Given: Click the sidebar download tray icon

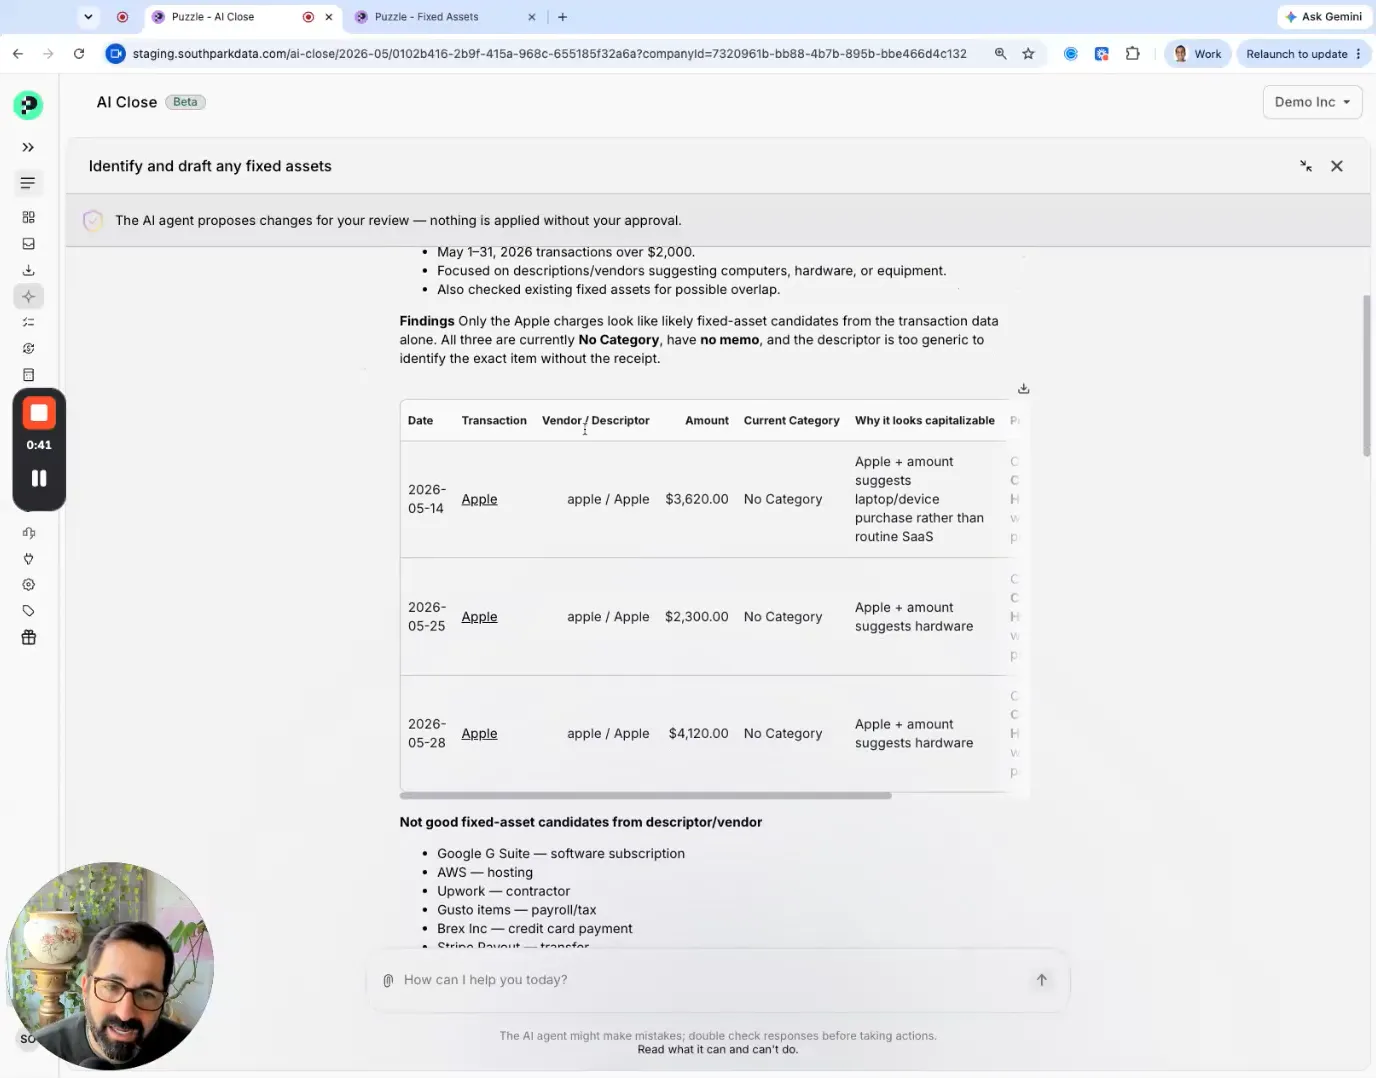Looking at the screenshot, I should (28, 270).
